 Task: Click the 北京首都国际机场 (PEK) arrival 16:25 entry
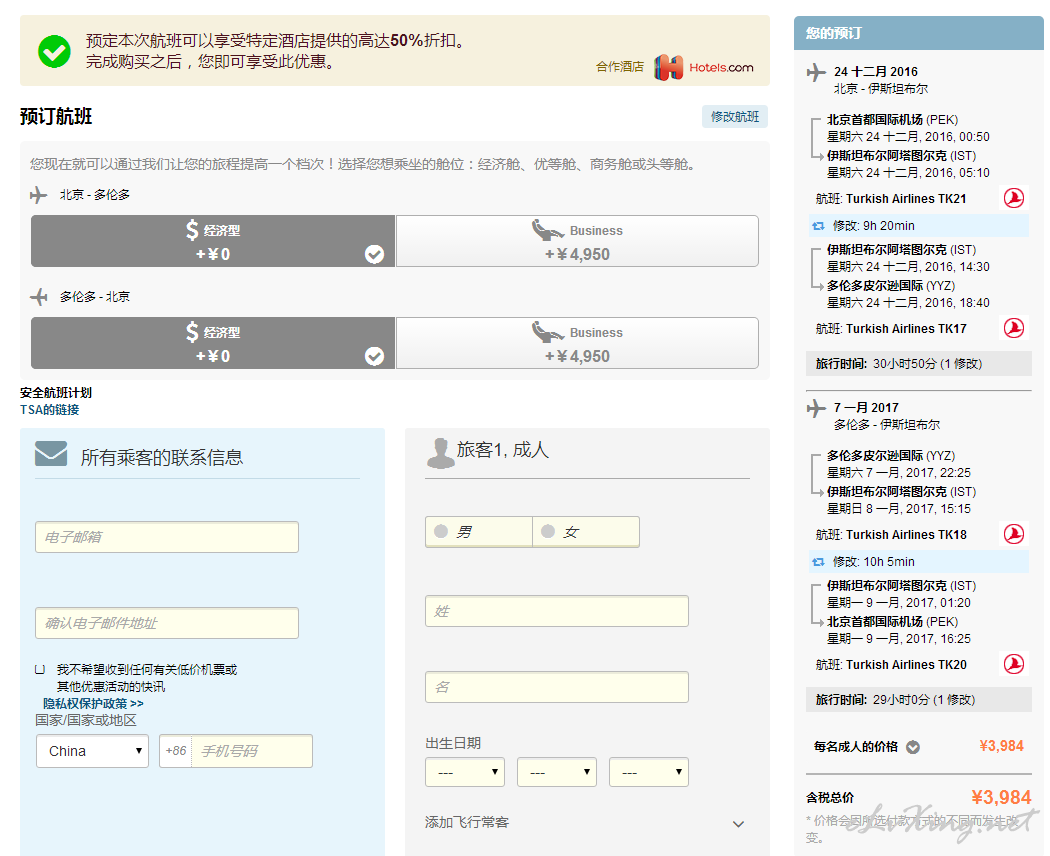(x=899, y=630)
